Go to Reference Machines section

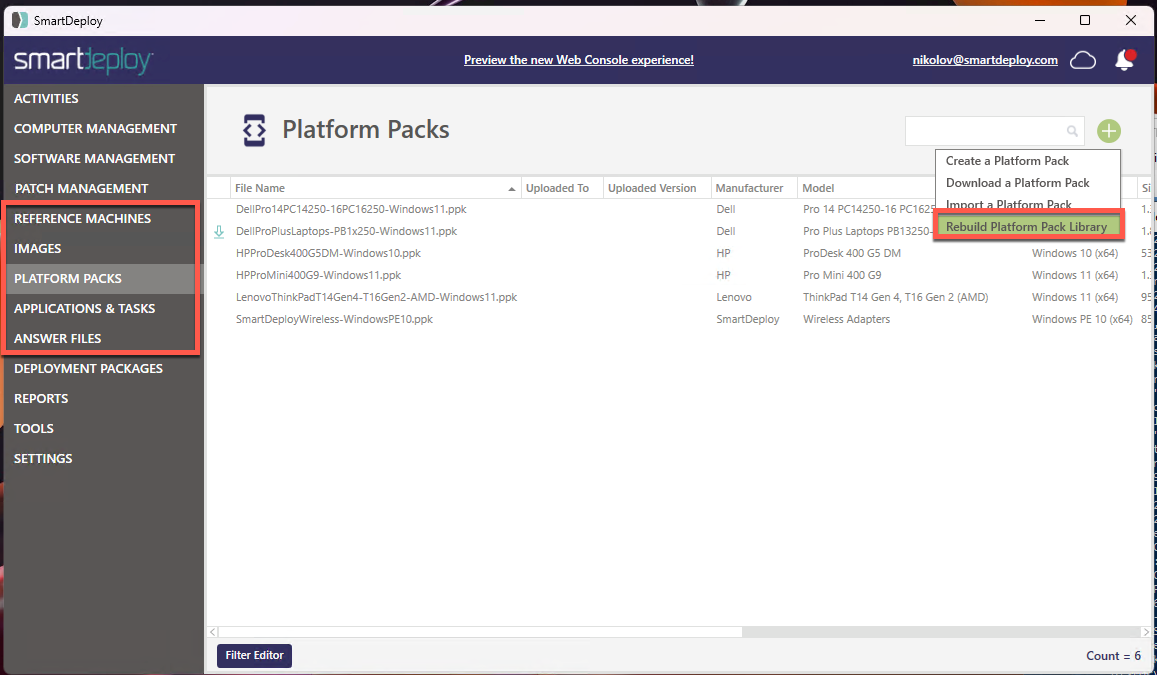pyautogui.click(x=82, y=218)
